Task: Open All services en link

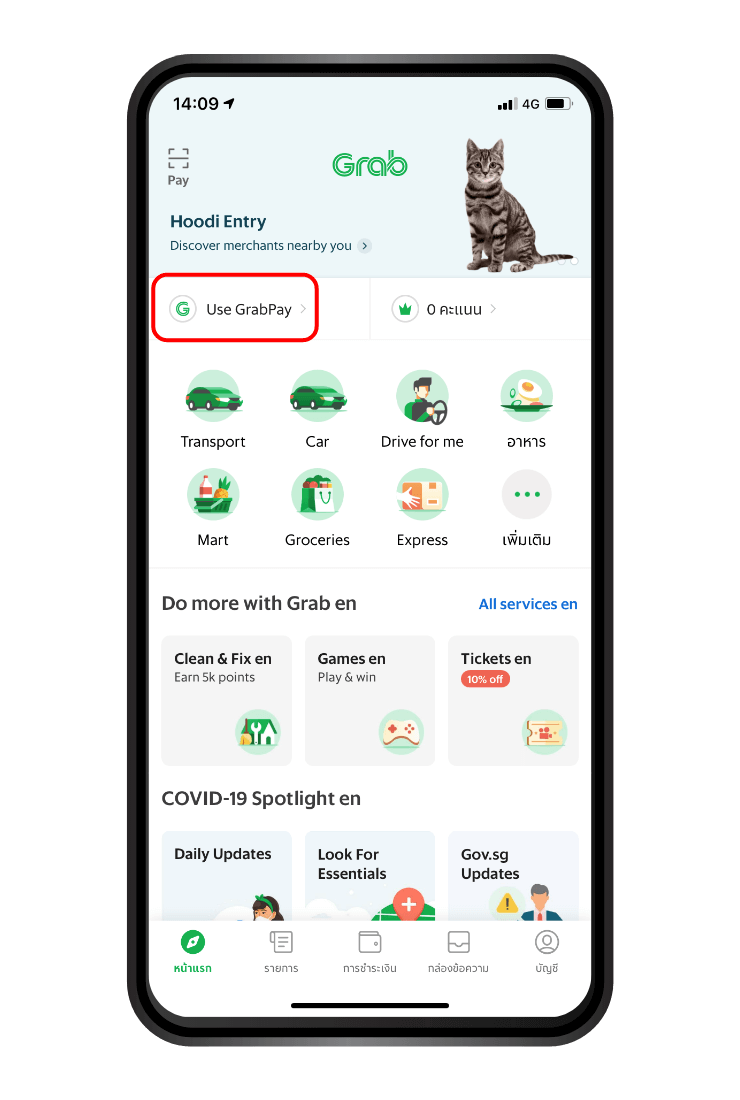Action: tap(527, 604)
